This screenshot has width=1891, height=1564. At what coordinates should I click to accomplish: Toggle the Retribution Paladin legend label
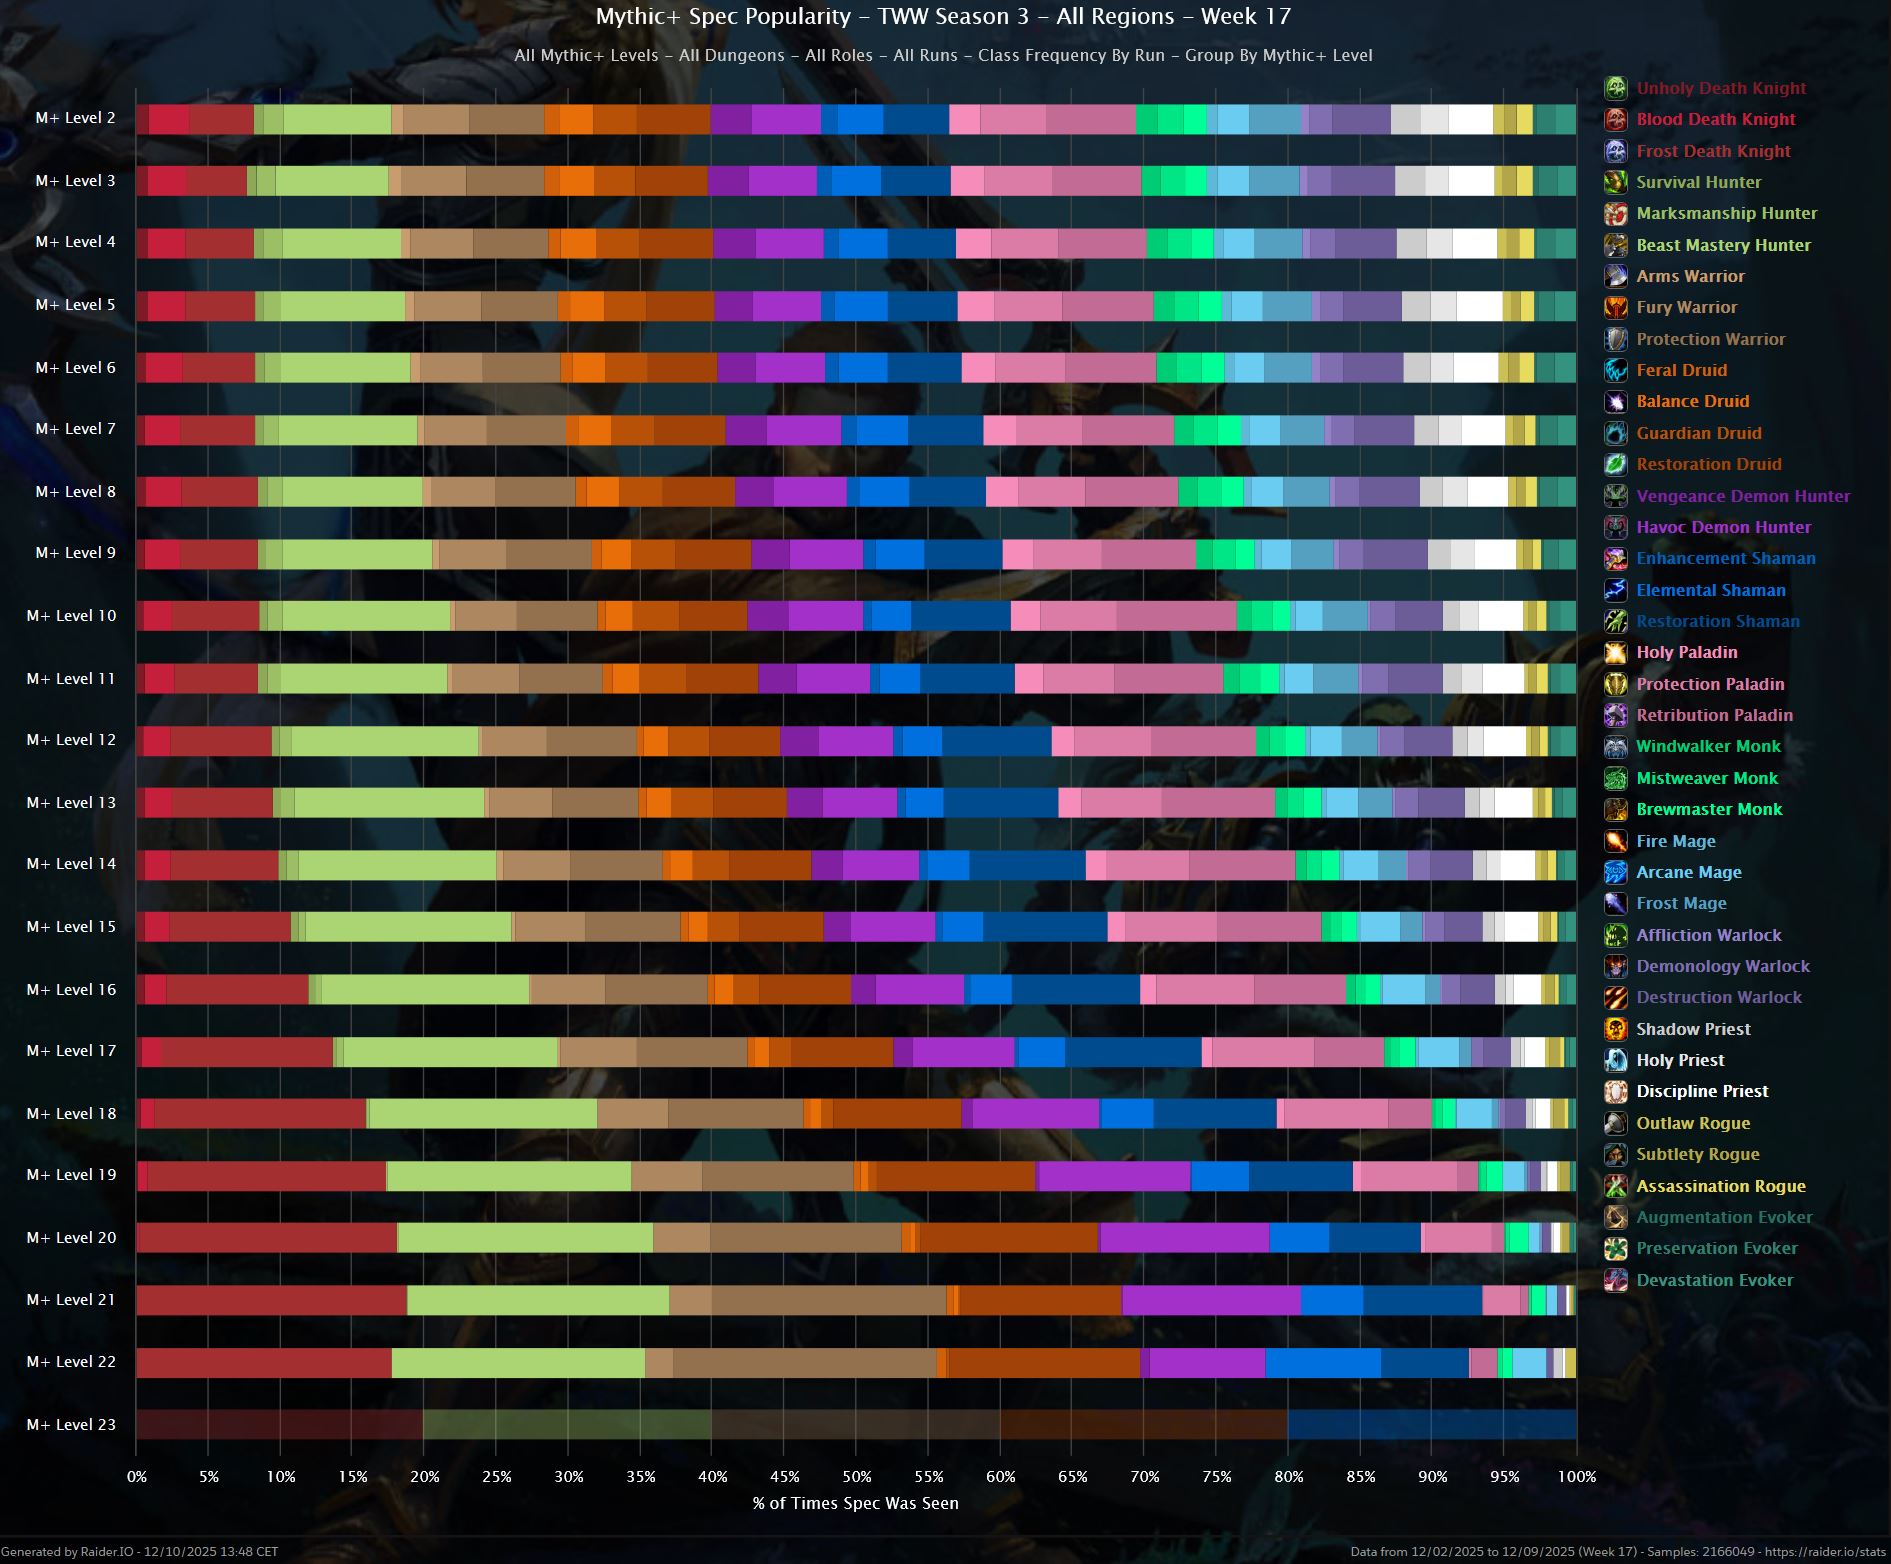pyautogui.click(x=1714, y=715)
